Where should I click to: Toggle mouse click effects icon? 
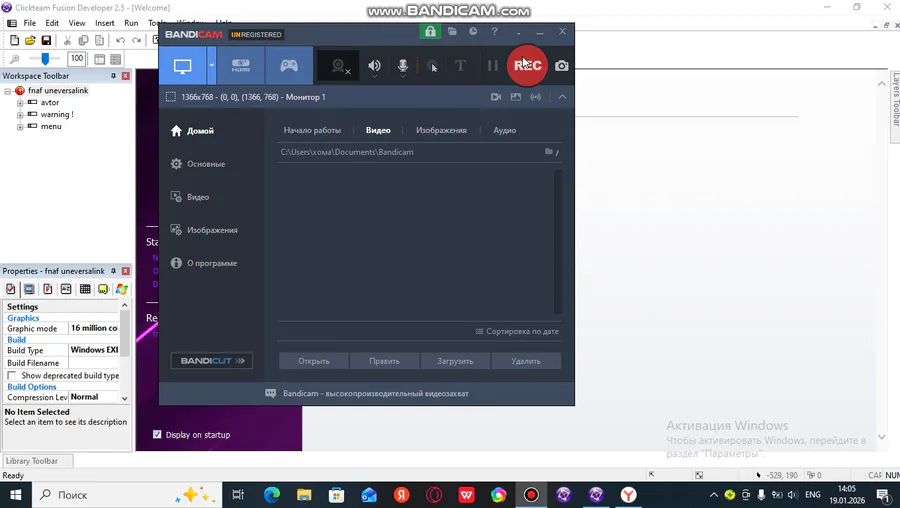pos(432,66)
